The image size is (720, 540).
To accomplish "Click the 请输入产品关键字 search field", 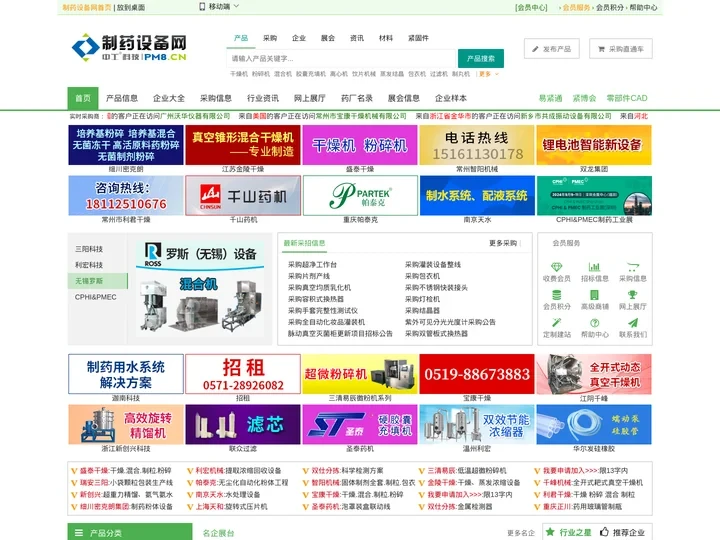I will (342, 58).
